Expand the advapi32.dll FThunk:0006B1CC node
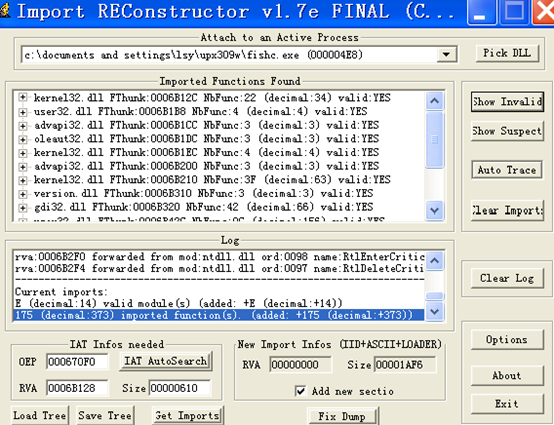Screen dimensions: 554x425 tap(23, 125)
